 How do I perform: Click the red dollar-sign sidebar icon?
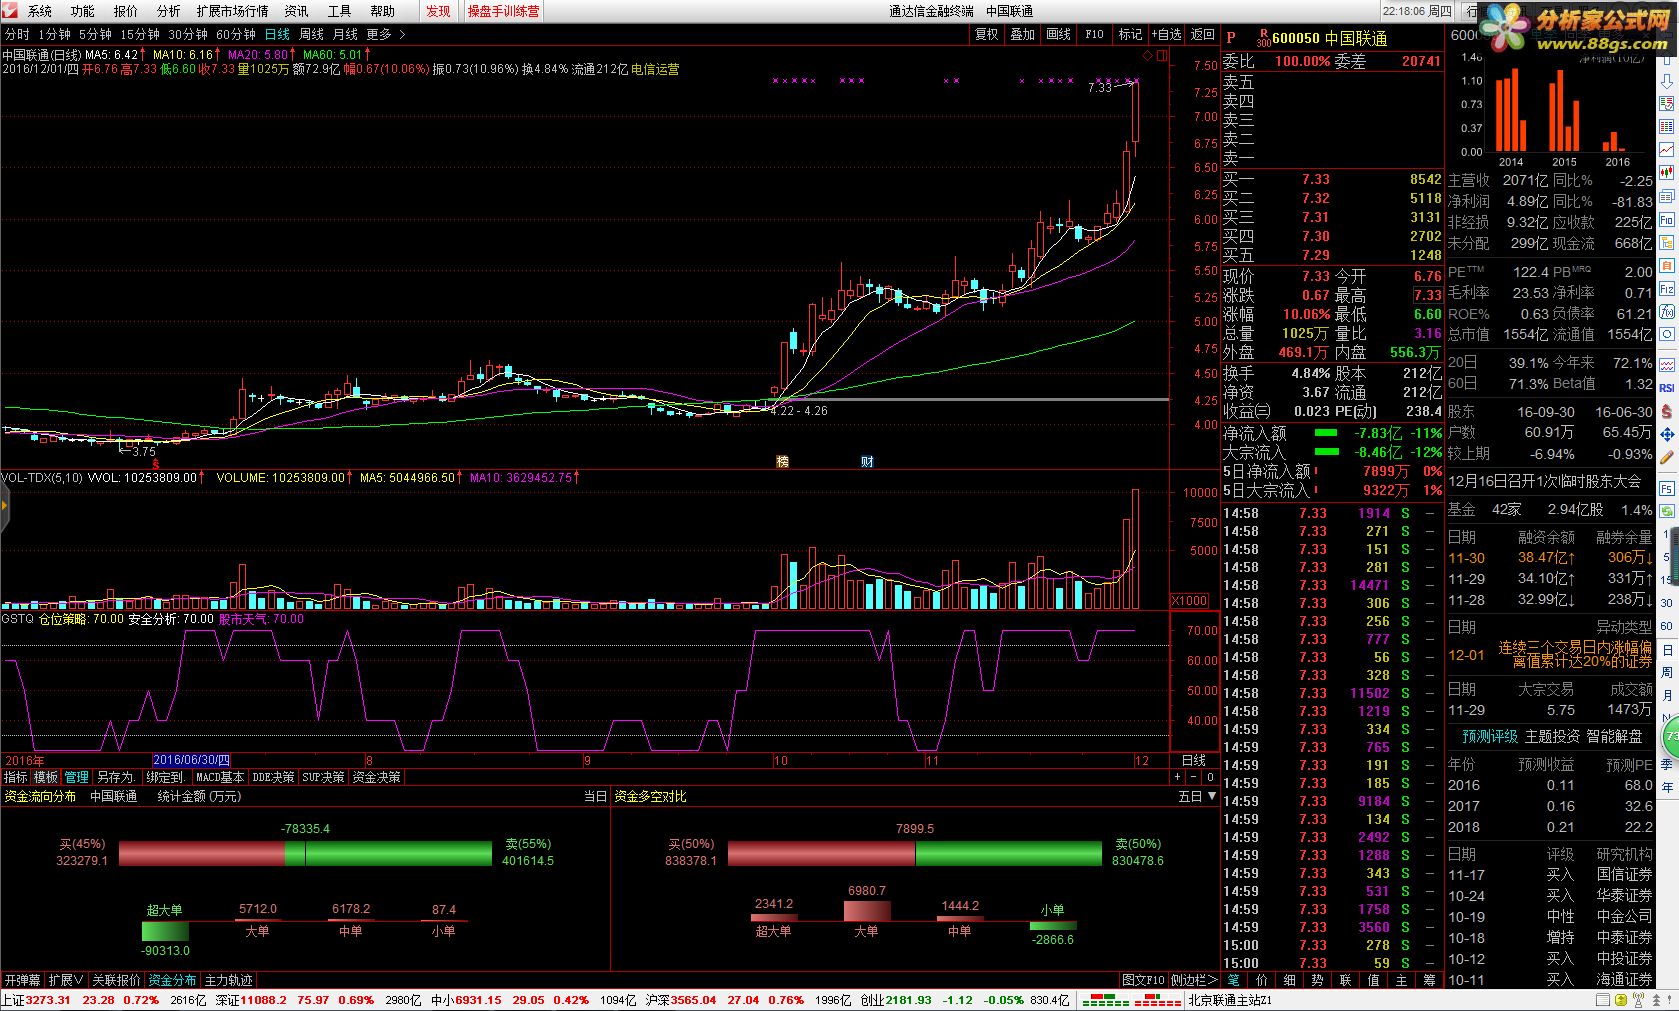1667,411
